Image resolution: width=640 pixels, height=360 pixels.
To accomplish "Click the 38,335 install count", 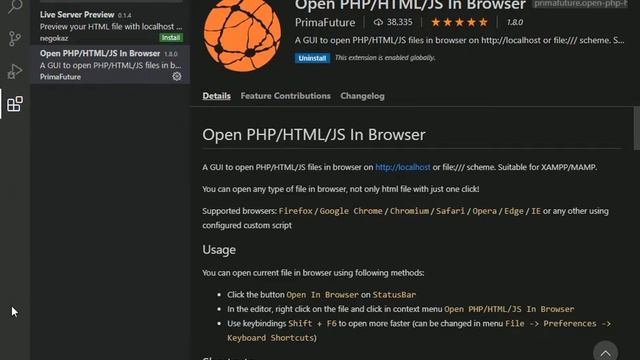I will pos(393,22).
